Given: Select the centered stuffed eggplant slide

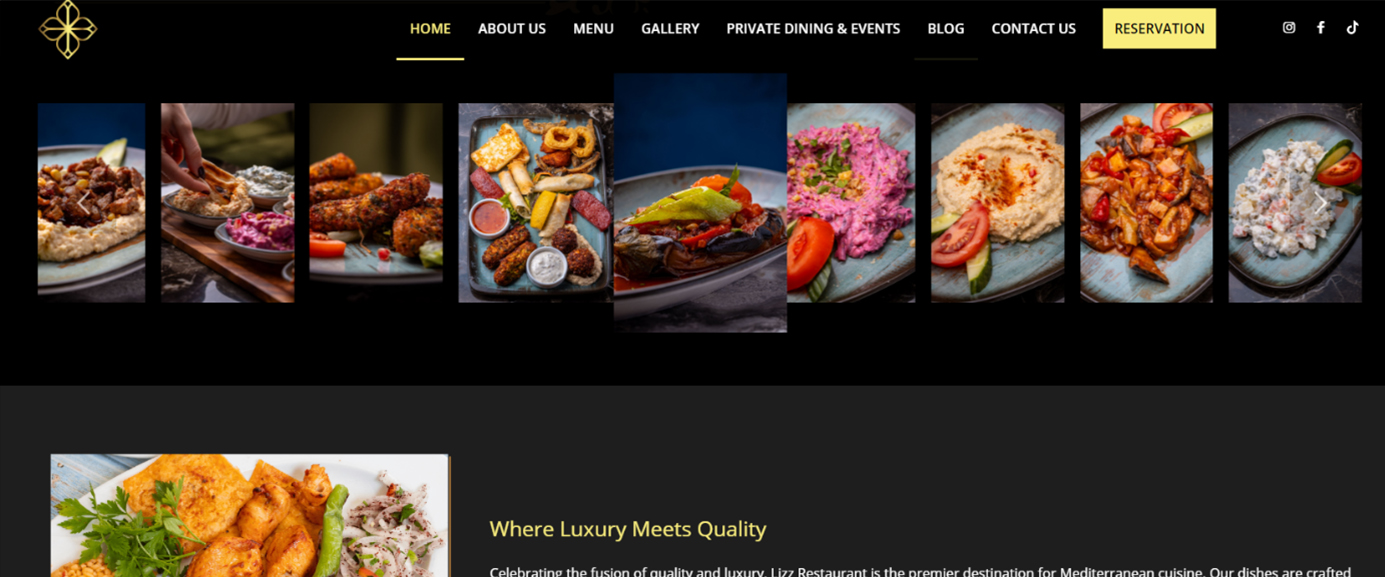Looking at the screenshot, I should pos(700,203).
